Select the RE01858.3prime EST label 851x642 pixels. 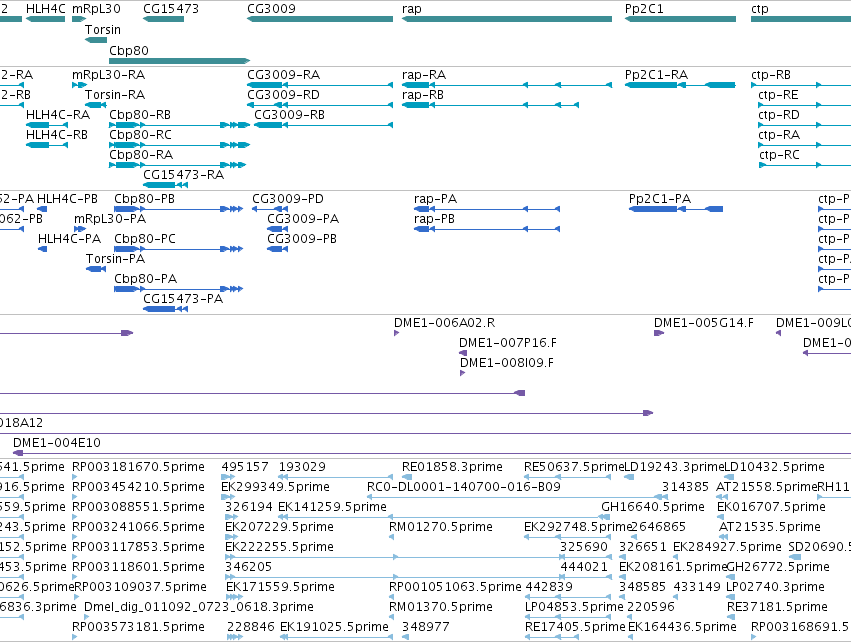click(x=452, y=467)
